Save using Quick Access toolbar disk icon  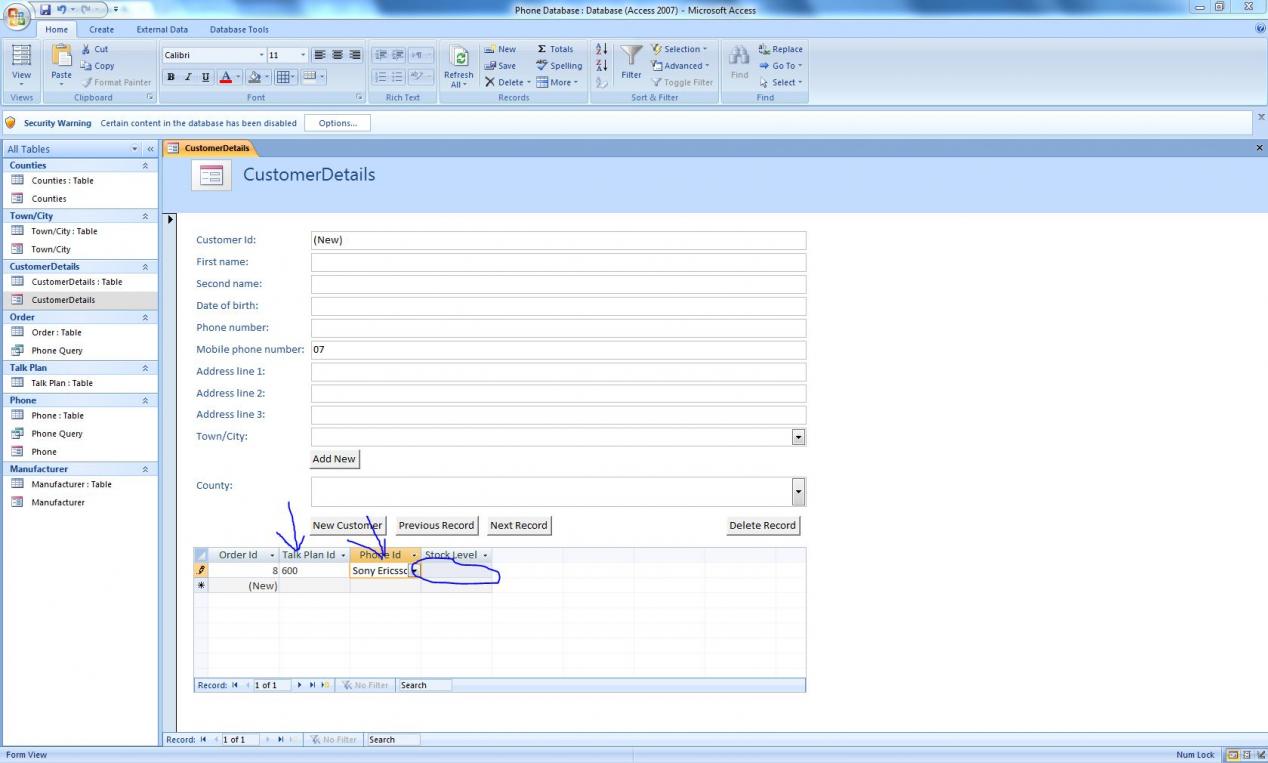[x=45, y=9]
